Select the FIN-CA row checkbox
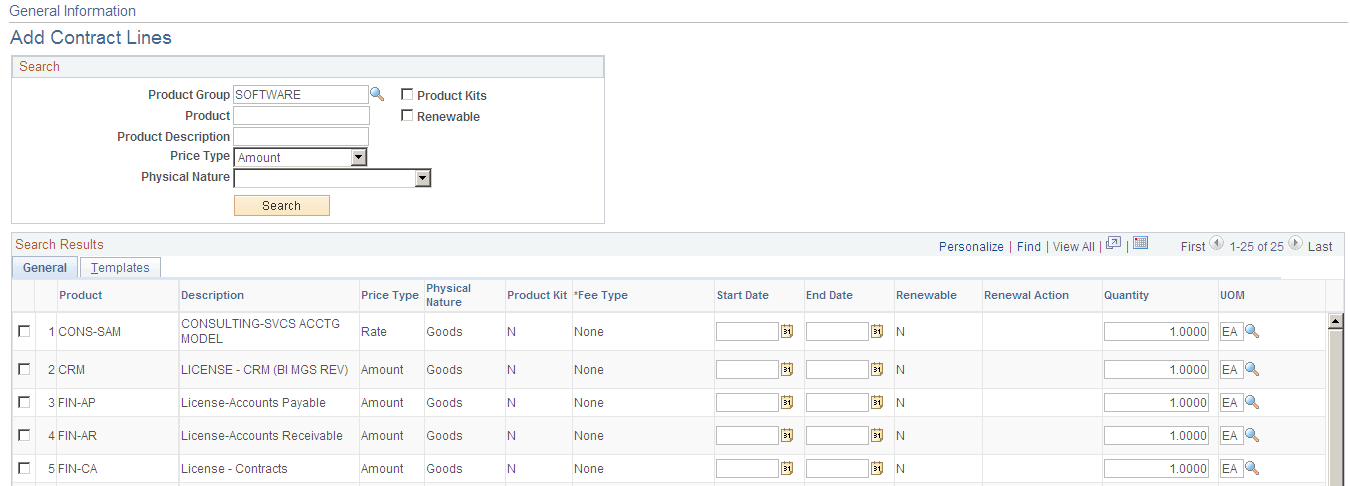Screen dimensions: 1350x486 pyautogui.click(x=24, y=468)
